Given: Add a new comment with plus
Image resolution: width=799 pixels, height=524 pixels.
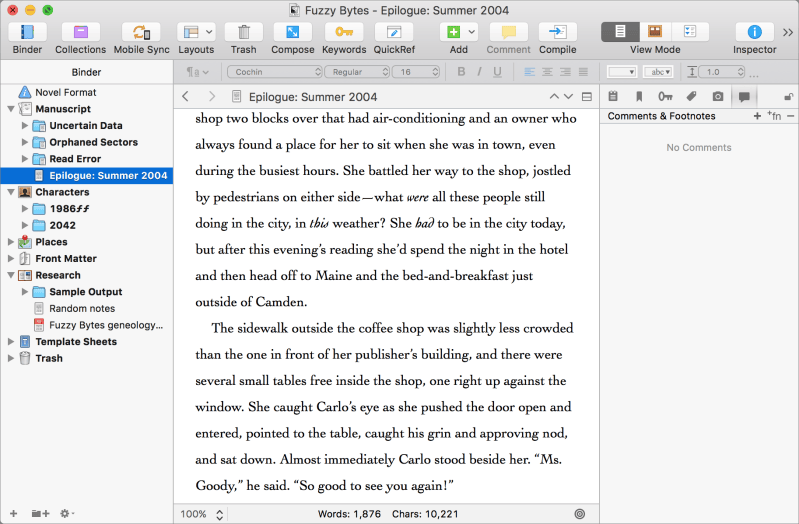Looking at the screenshot, I should click(757, 116).
